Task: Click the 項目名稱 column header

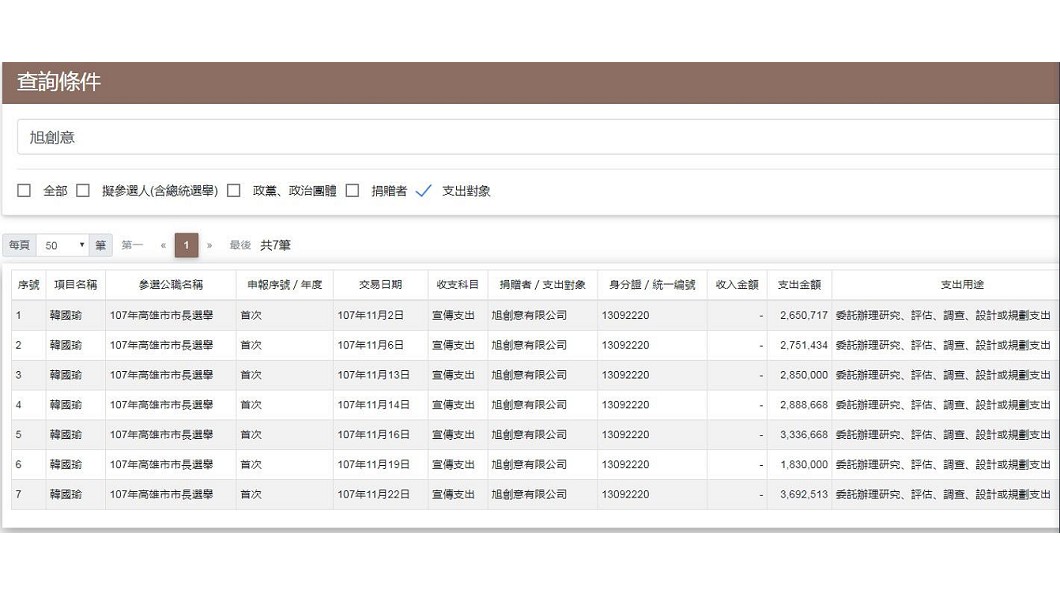Action: pyautogui.click(x=76, y=285)
